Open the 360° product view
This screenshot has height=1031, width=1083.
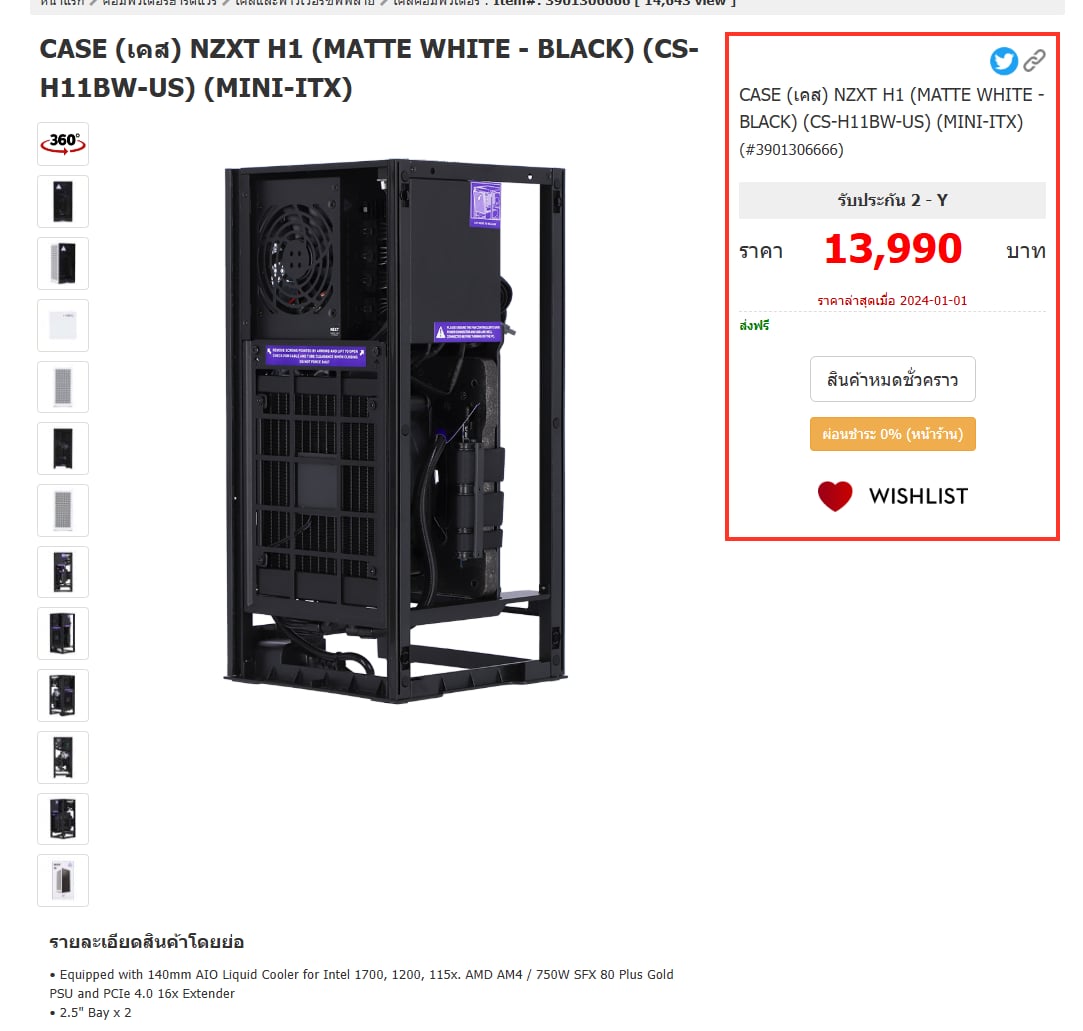click(x=63, y=143)
